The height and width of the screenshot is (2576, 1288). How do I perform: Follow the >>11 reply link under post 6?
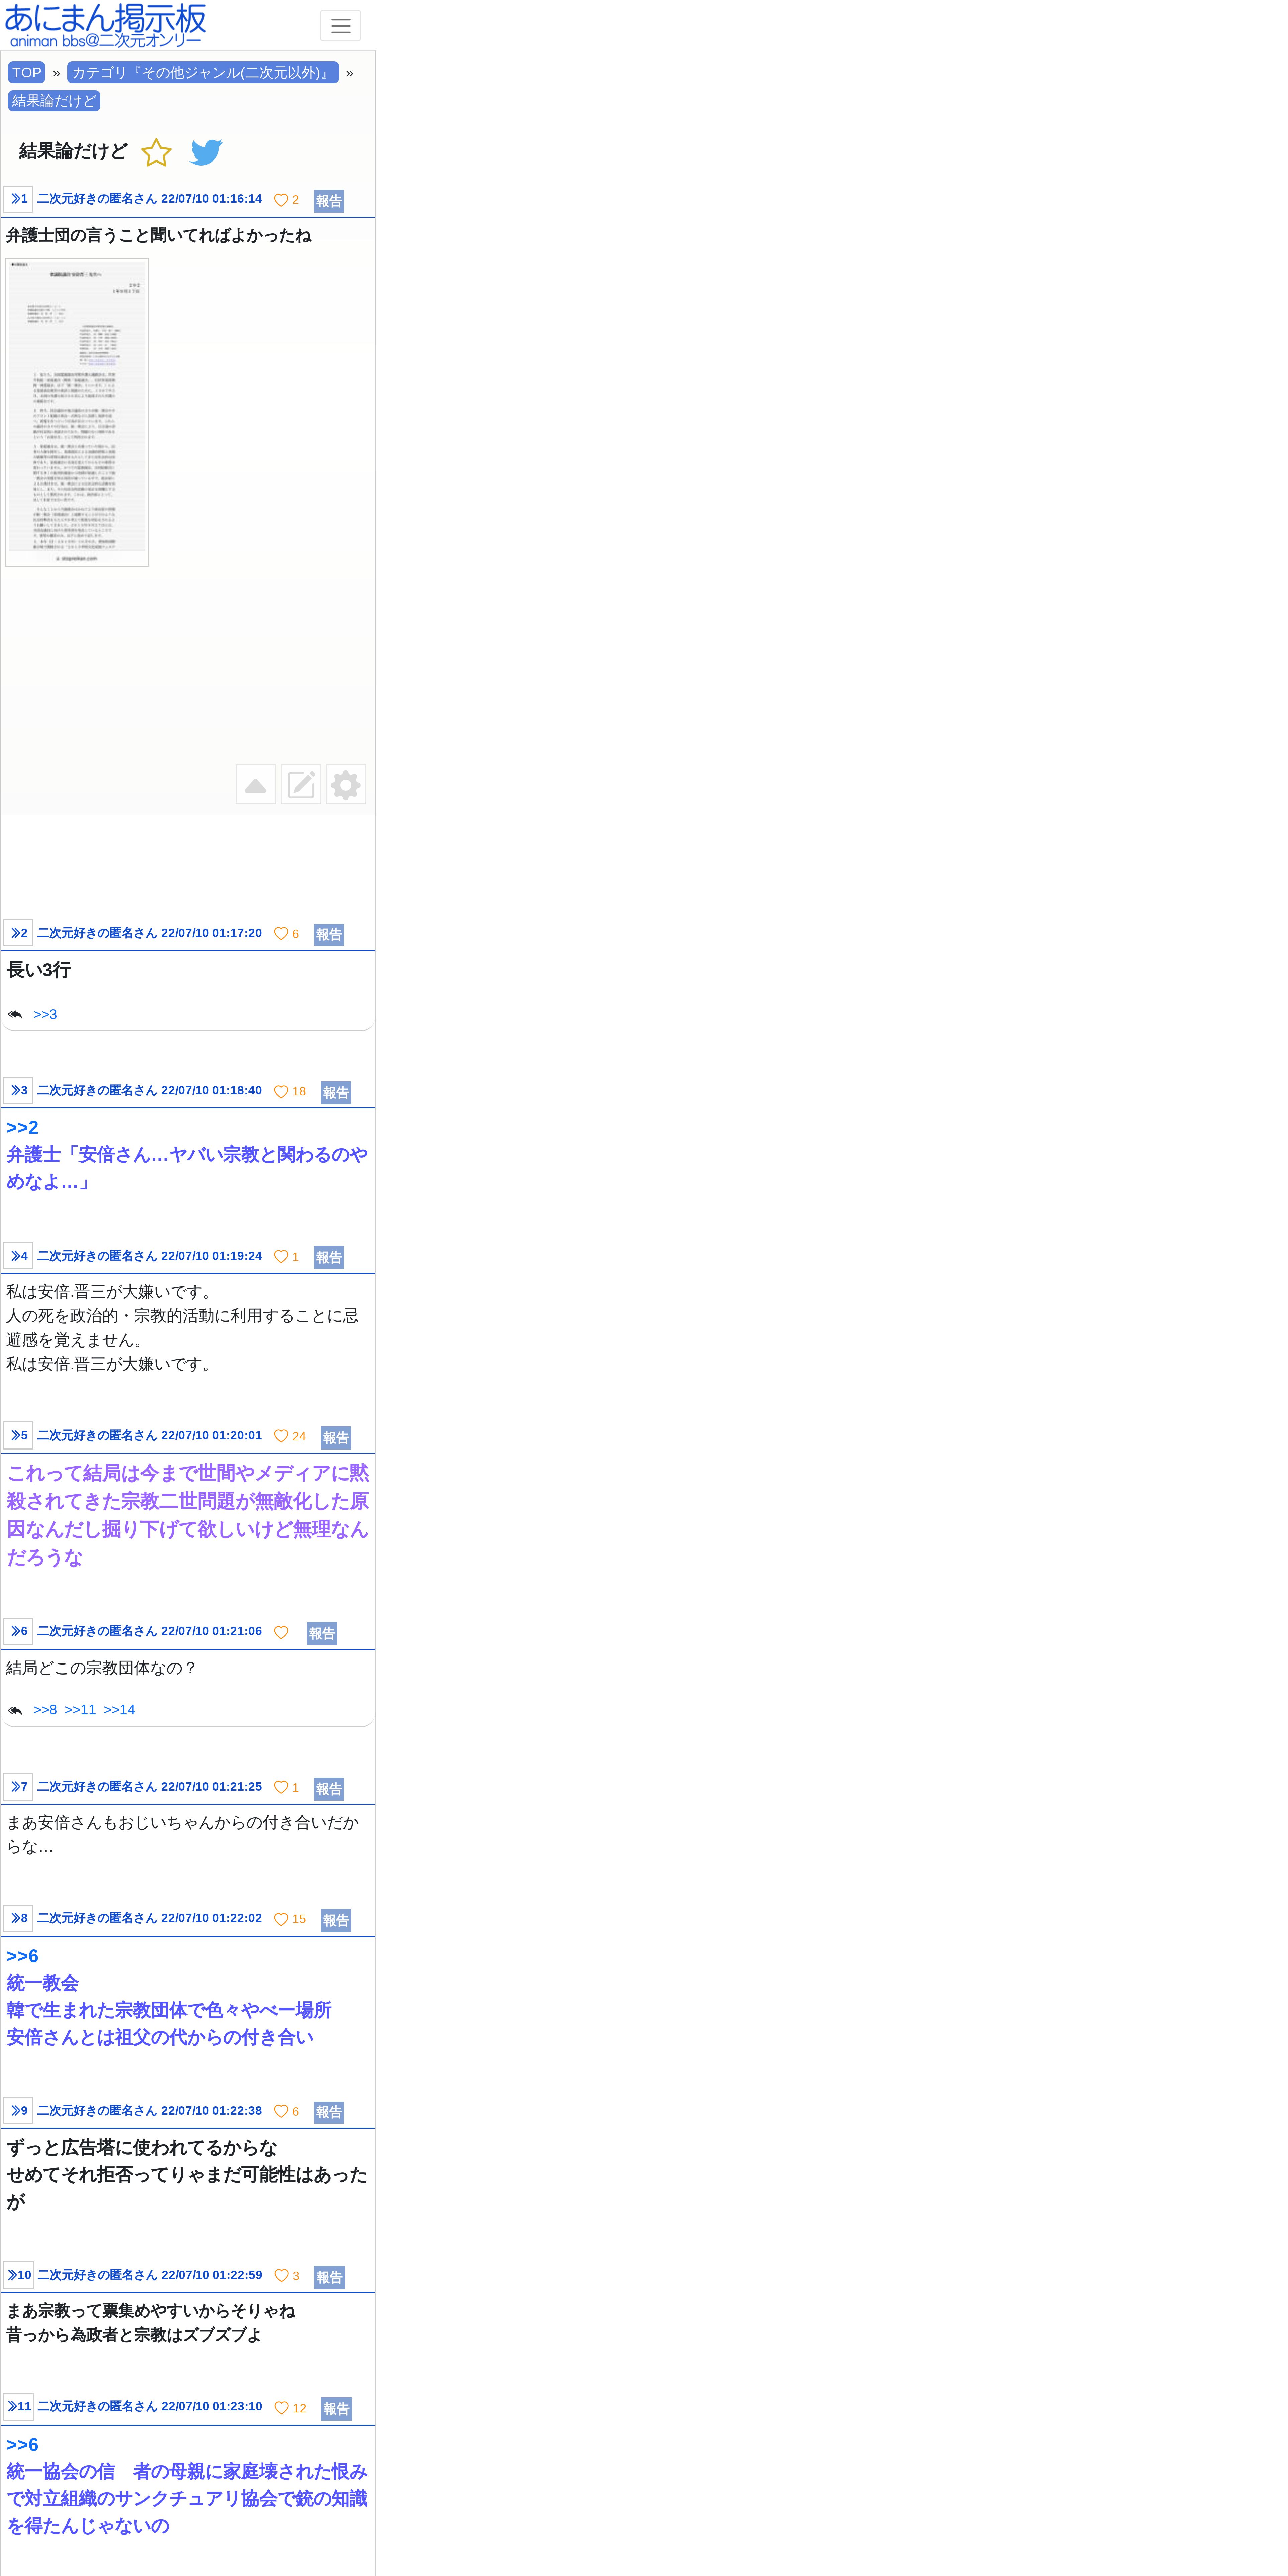tap(80, 1710)
